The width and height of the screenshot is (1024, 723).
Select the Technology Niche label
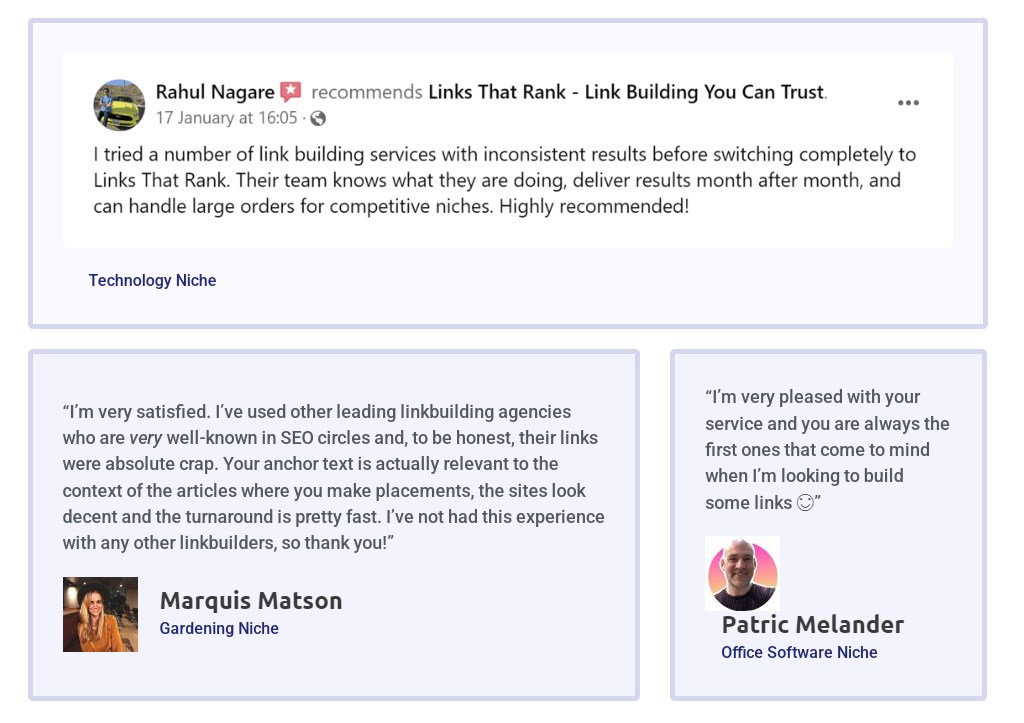[x=152, y=280]
